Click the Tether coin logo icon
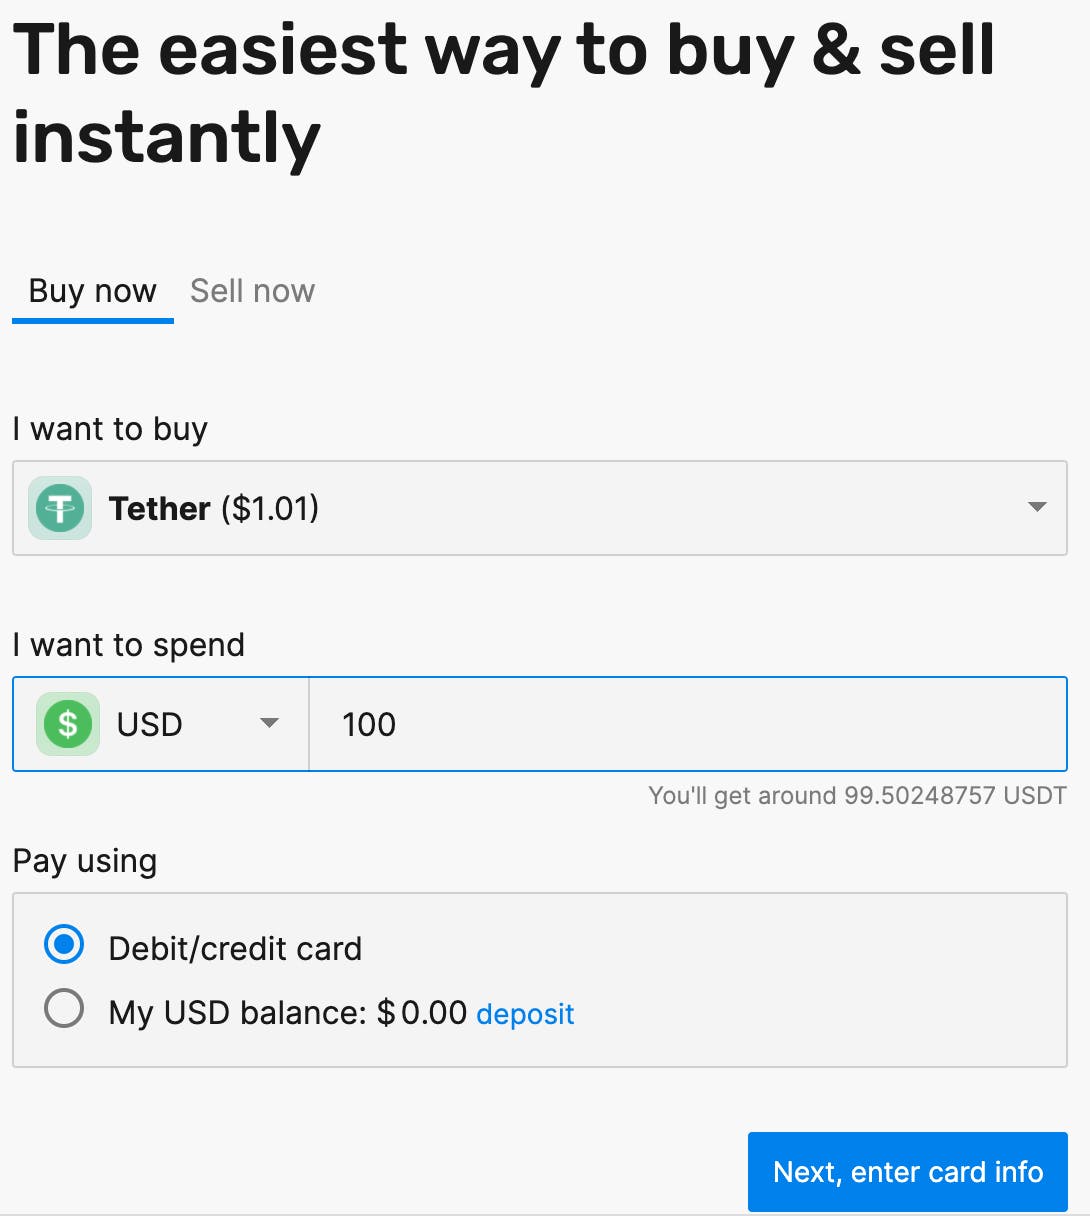 (60, 508)
